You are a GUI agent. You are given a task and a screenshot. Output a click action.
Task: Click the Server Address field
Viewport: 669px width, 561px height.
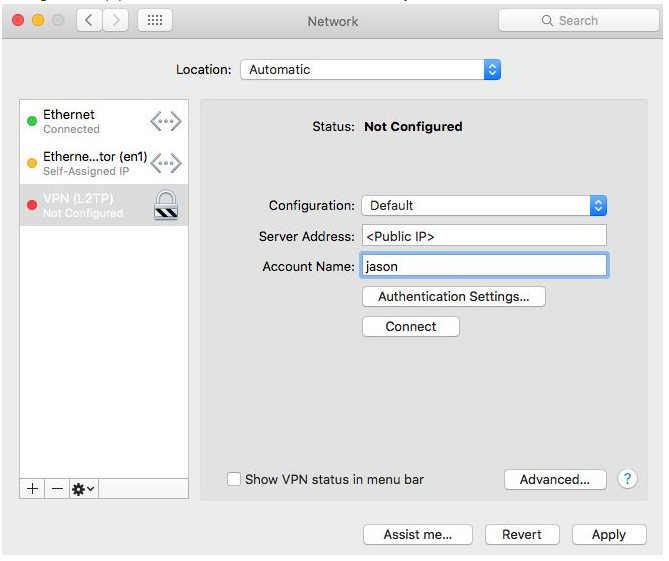click(484, 236)
